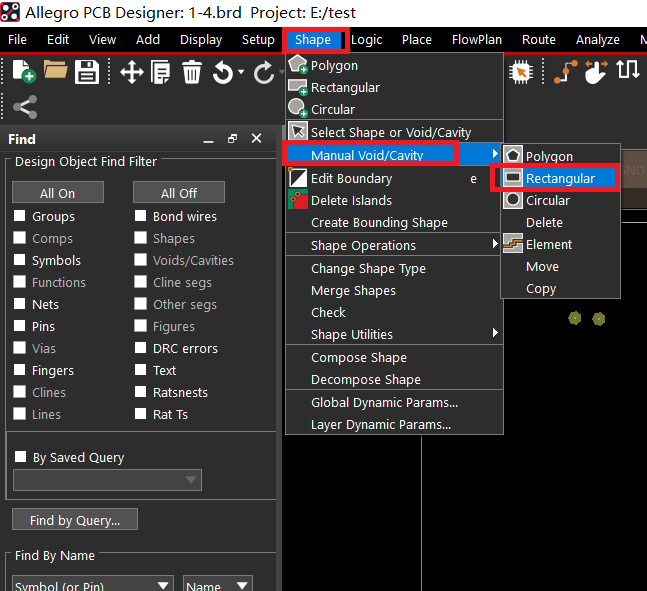Open the Symbol (or Pin) dropdown
The height and width of the screenshot is (591, 647).
click(x=93, y=584)
